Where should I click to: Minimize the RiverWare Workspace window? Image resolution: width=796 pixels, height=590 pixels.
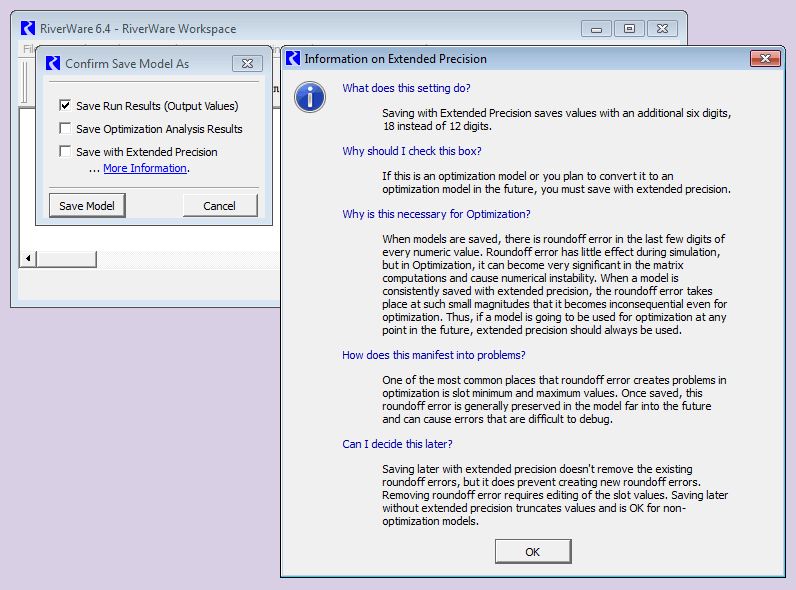click(x=596, y=29)
